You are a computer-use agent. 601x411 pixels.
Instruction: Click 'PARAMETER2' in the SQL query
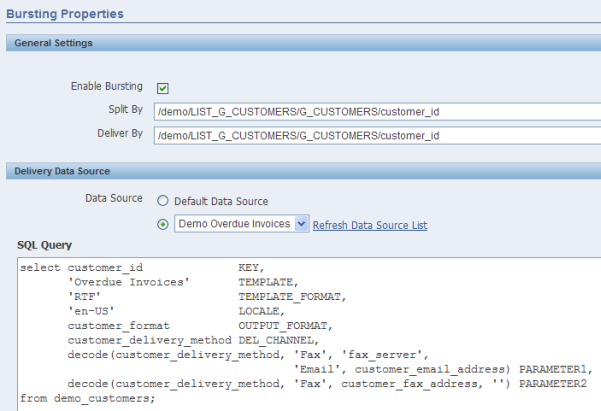pos(553,384)
